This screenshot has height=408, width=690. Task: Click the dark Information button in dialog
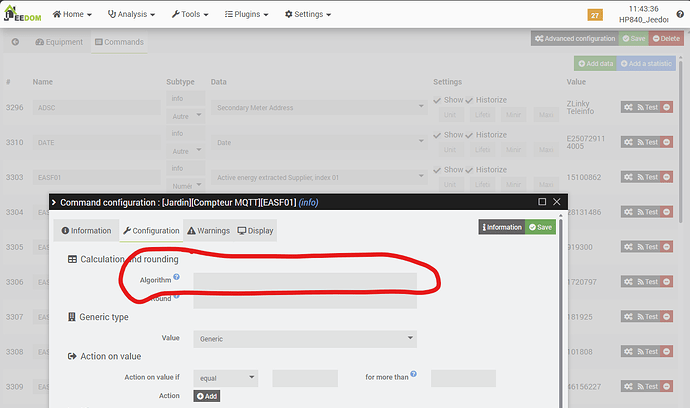[x=502, y=227]
